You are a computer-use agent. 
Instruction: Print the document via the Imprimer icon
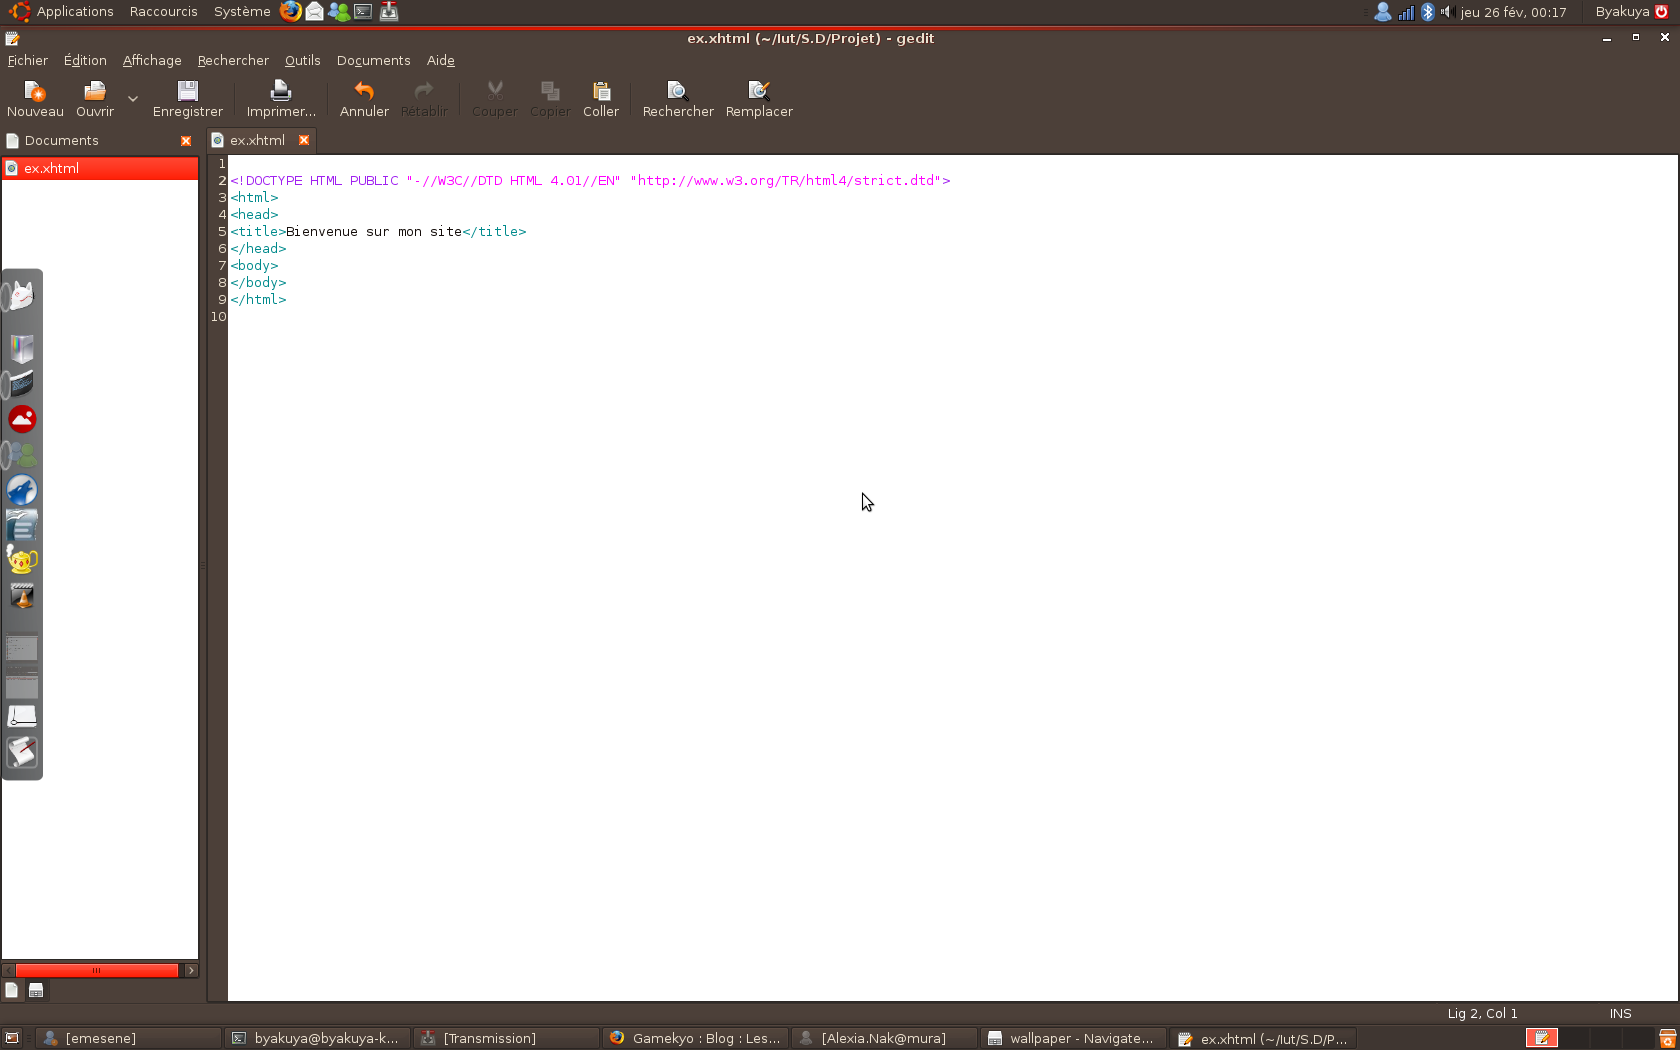(x=281, y=91)
